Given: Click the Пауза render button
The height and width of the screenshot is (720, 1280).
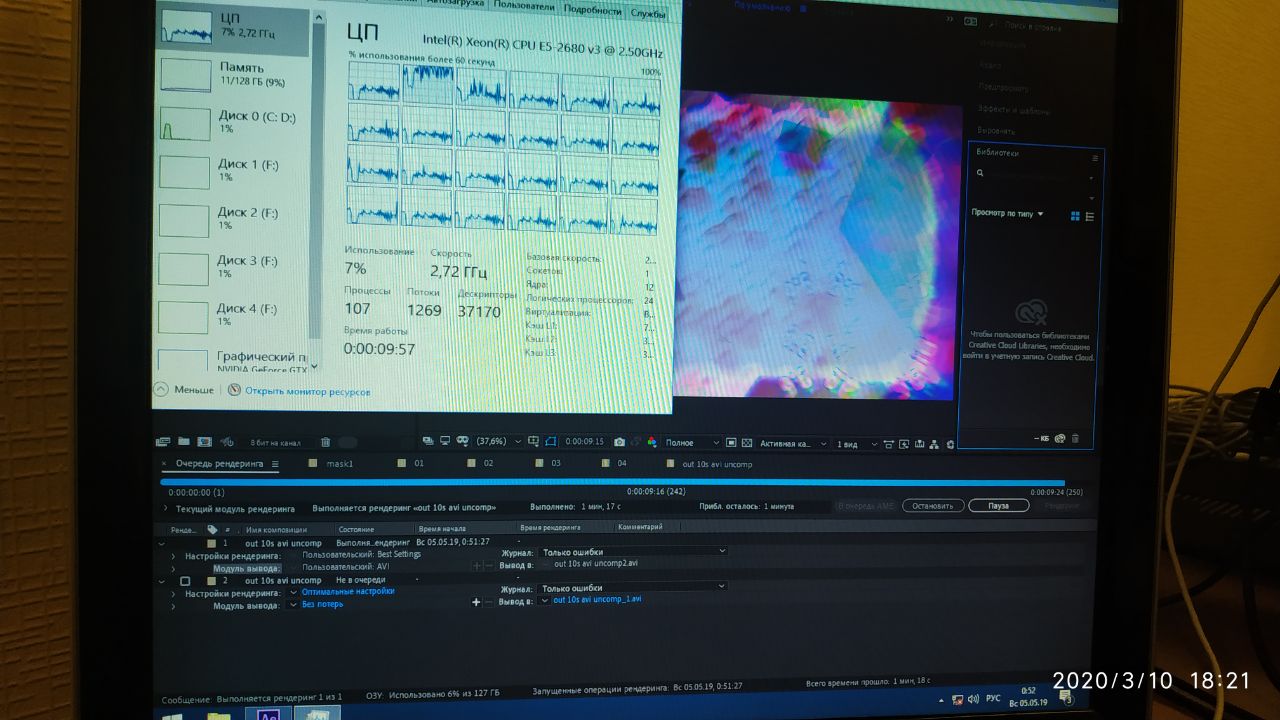Looking at the screenshot, I should (x=998, y=506).
